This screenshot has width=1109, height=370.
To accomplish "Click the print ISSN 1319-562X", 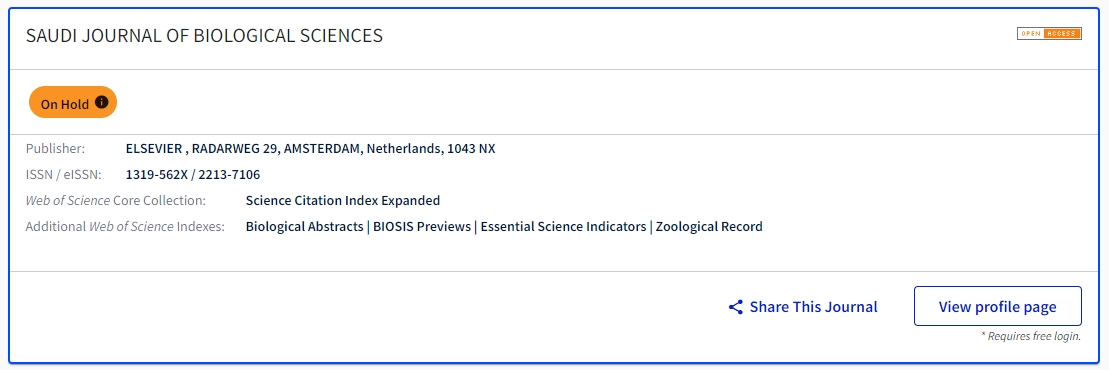I will point(156,175).
